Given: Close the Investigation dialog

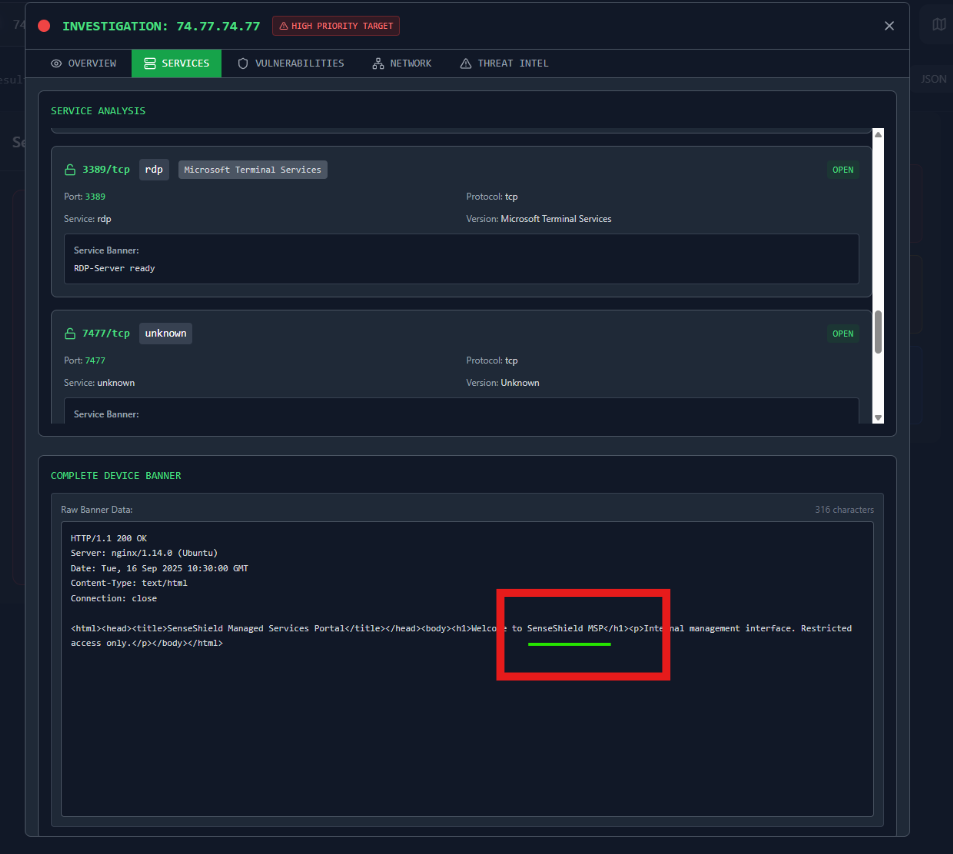Looking at the screenshot, I should [x=889, y=26].
